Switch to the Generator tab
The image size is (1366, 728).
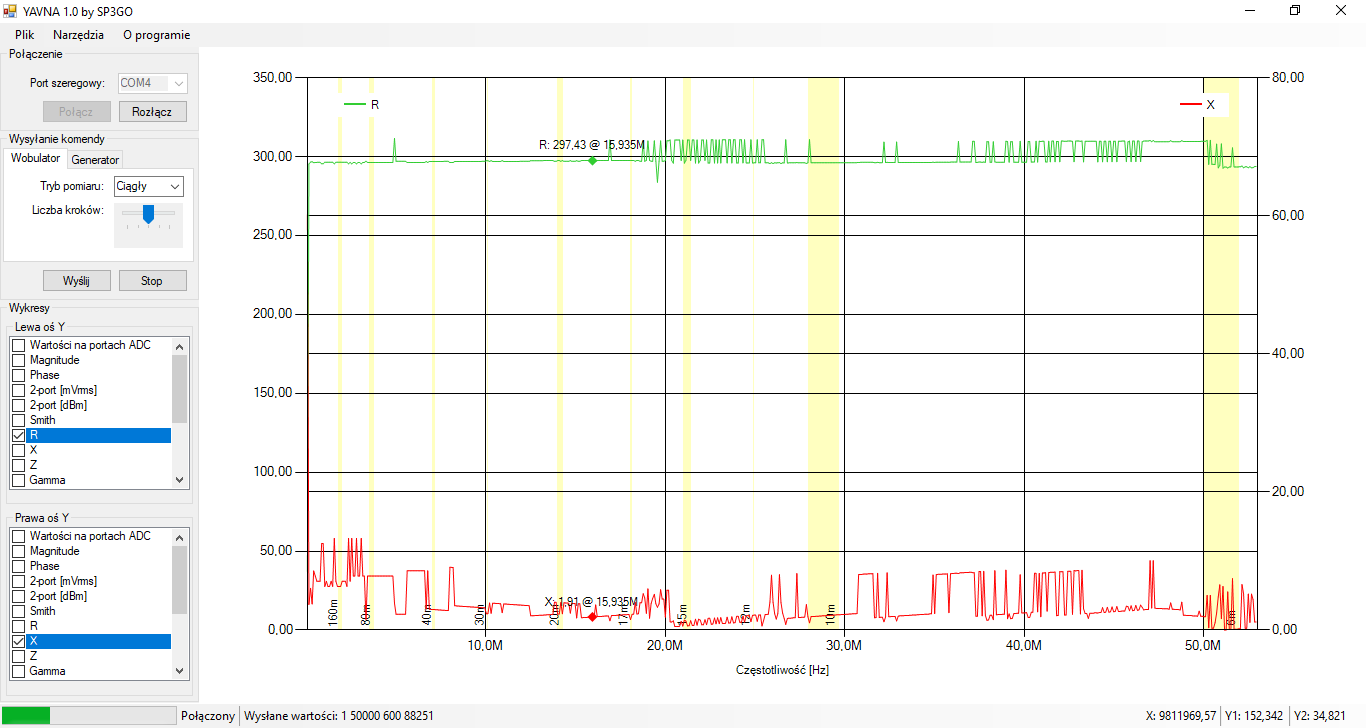tap(95, 160)
